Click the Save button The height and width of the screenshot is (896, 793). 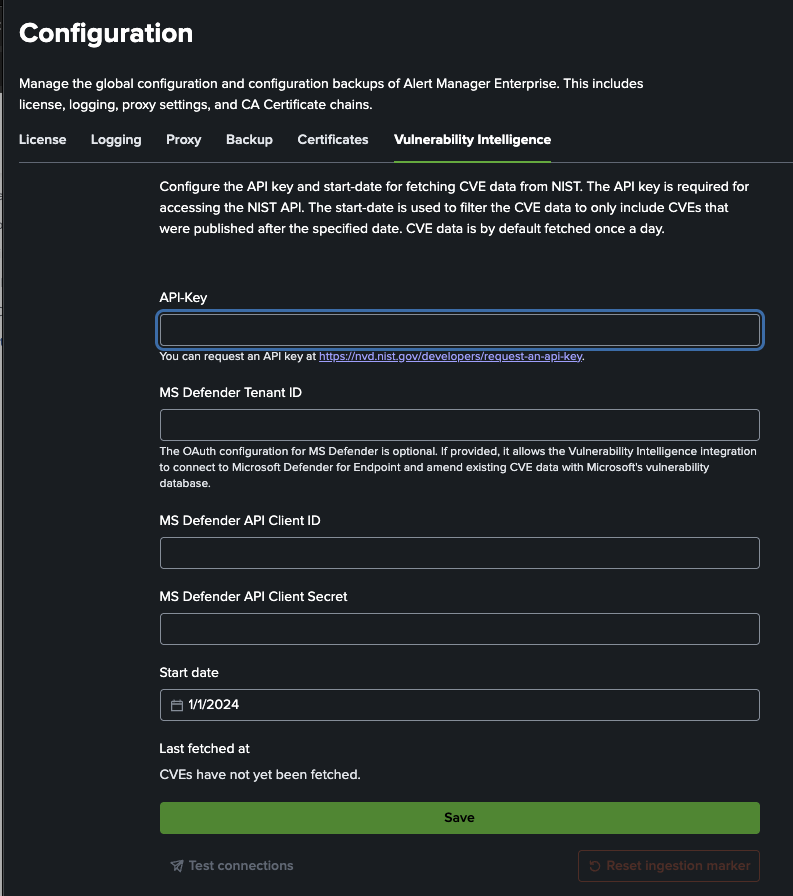(x=459, y=817)
